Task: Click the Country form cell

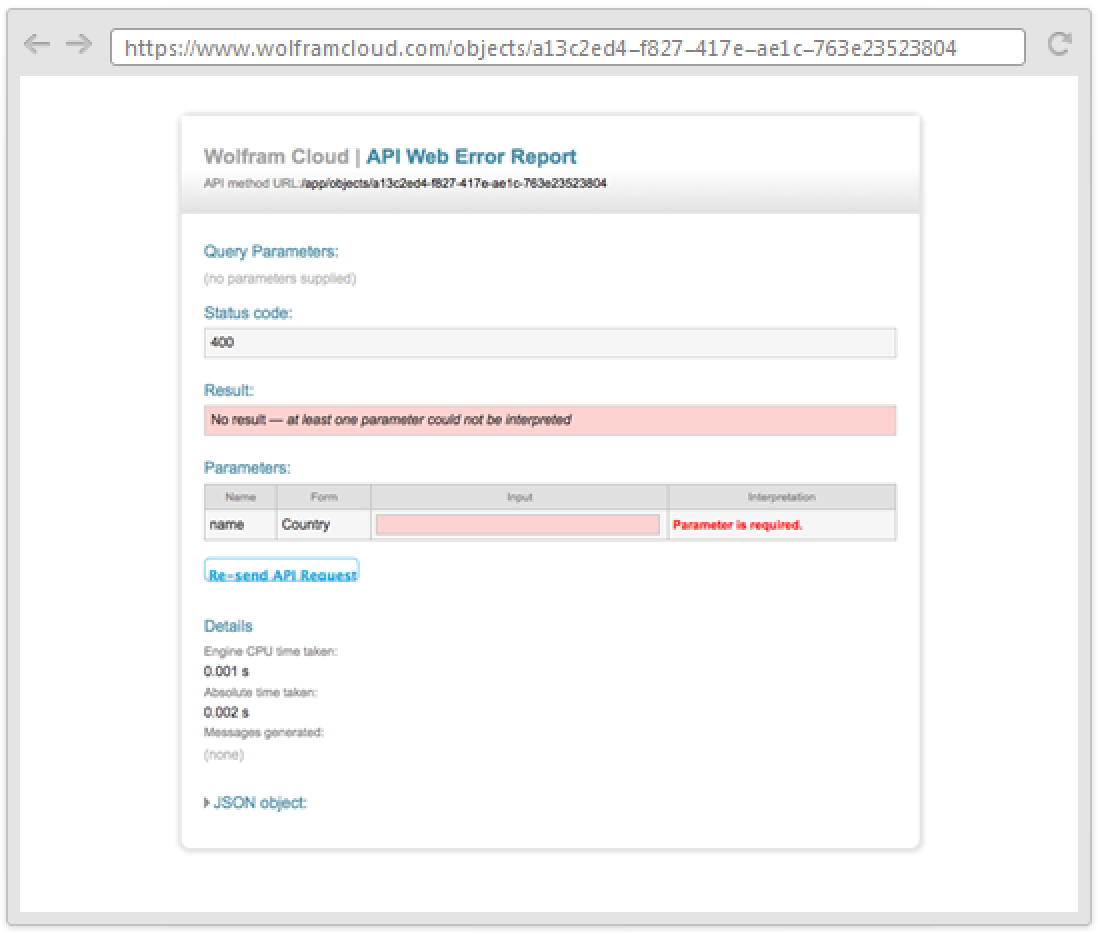Action: click(306, 525)
